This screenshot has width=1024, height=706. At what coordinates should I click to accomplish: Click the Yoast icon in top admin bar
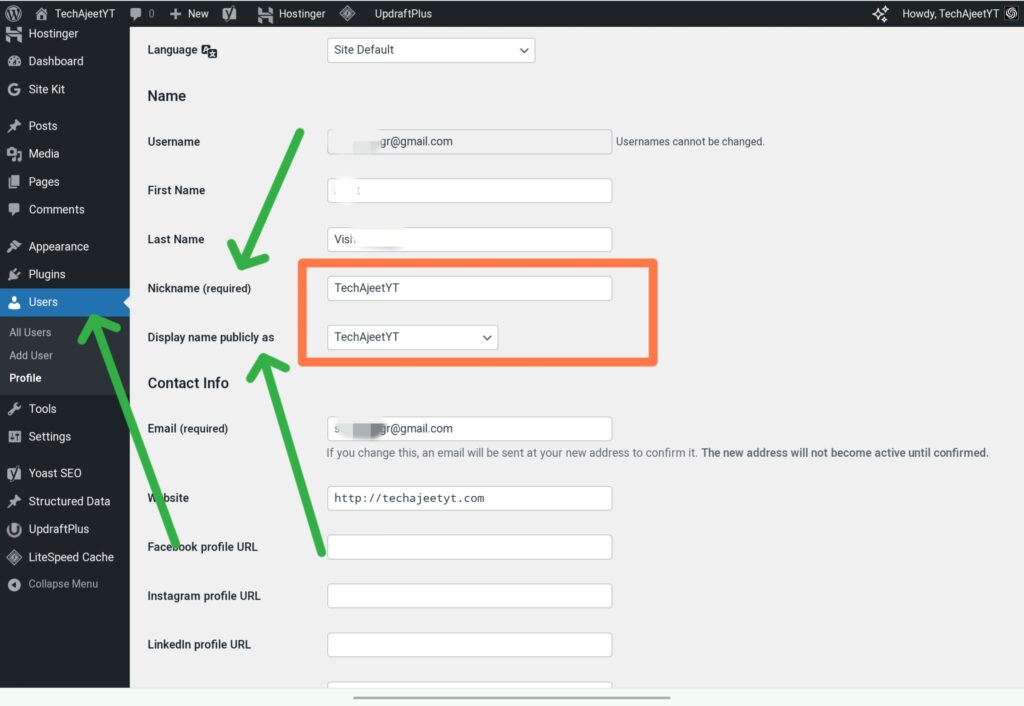pos(229,14)
